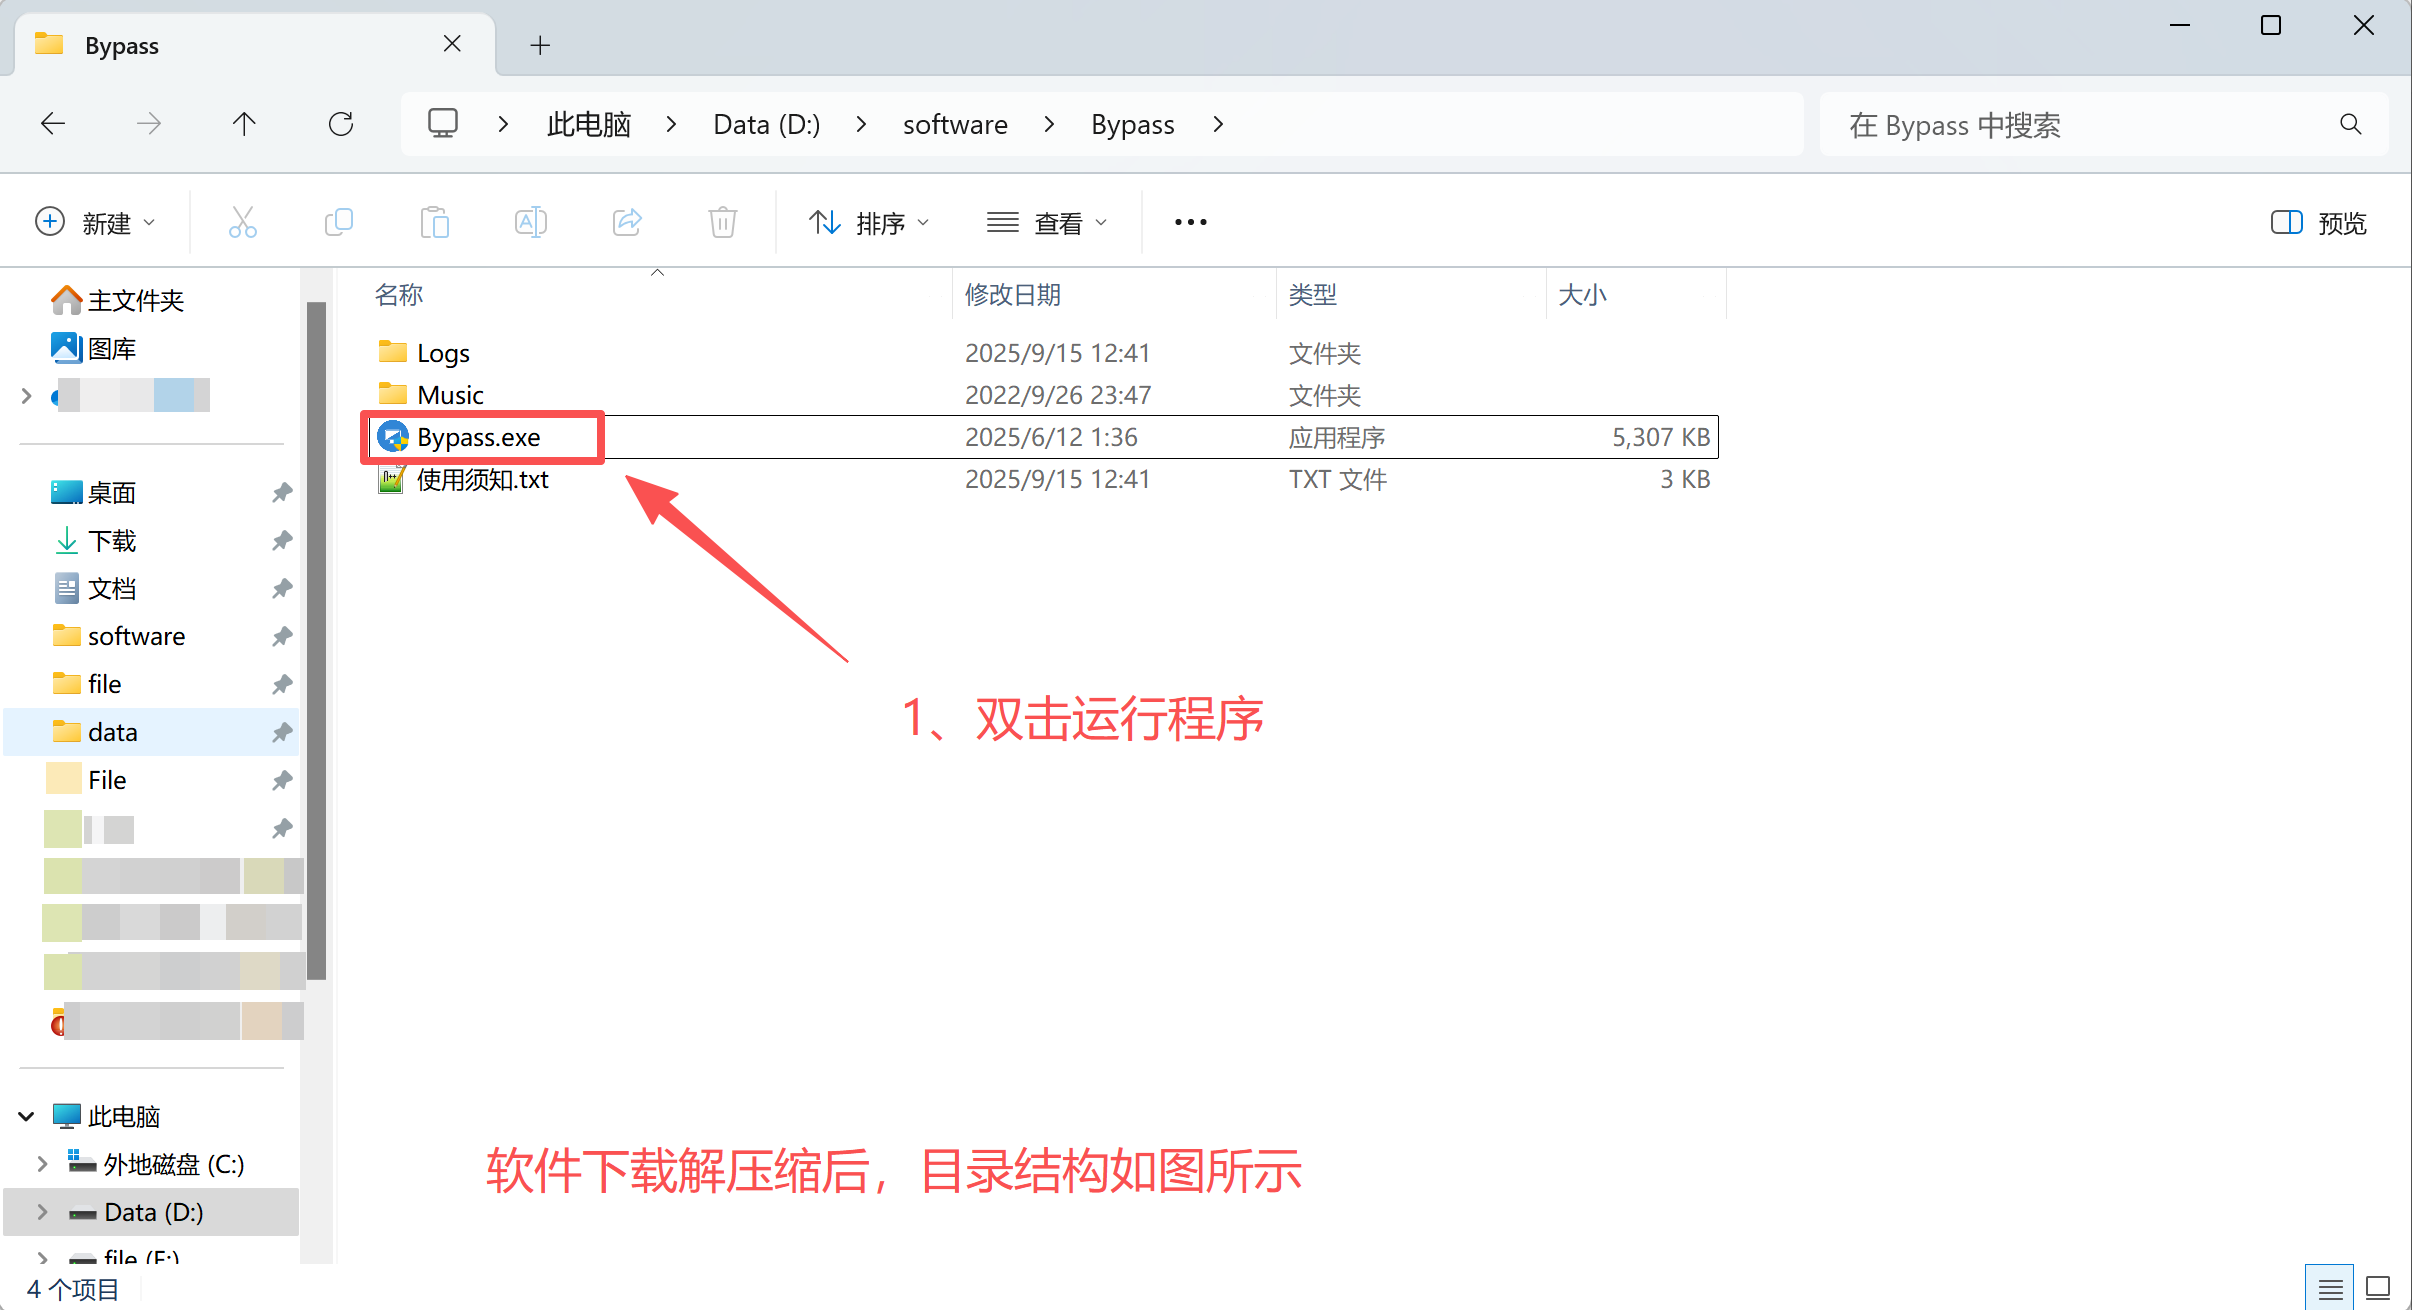This screenshot has height=1310, width=2412.
Task: Open the 查看 view dropdown
Action: (1047, 222)
